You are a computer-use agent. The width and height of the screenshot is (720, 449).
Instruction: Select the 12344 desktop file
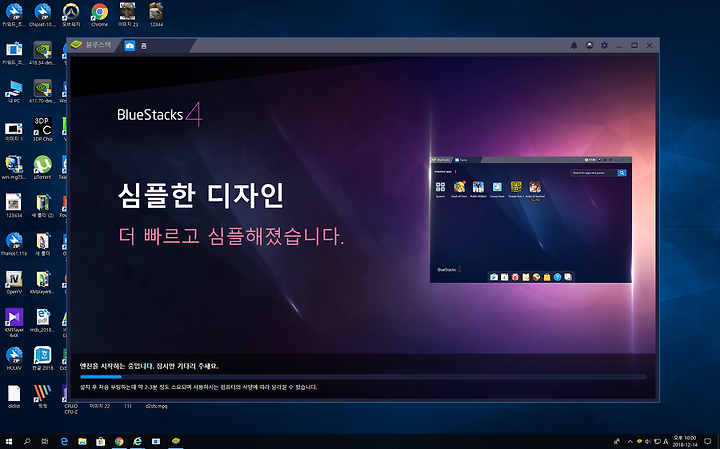[x=156, y=15]
